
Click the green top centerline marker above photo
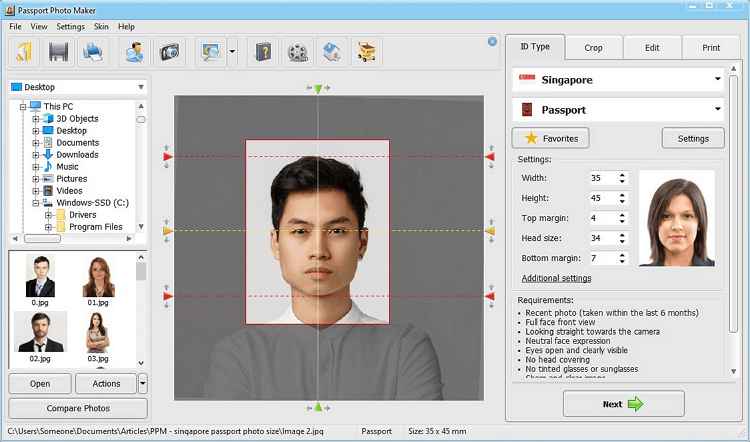(x=318, y=88)
